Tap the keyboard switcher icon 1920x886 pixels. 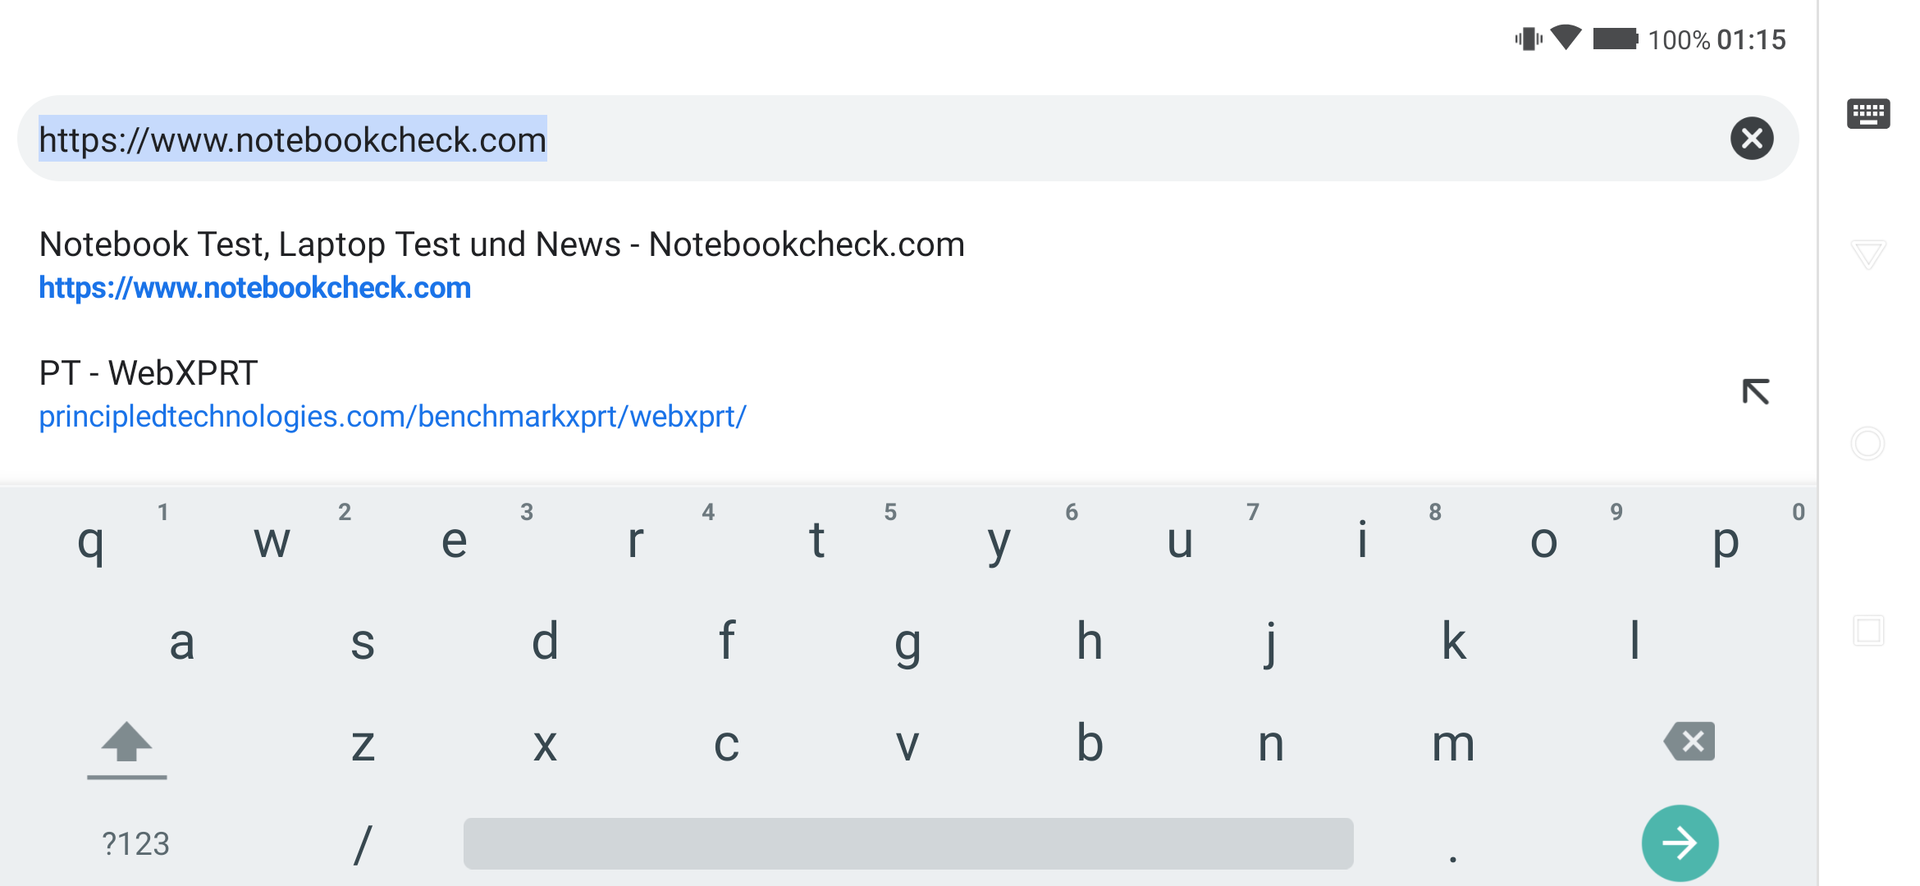tap(1868, 114)
